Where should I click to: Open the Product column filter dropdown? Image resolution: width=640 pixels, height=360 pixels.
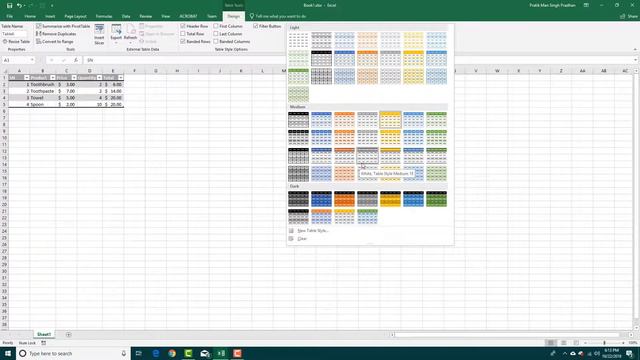(x=53, y=78)
